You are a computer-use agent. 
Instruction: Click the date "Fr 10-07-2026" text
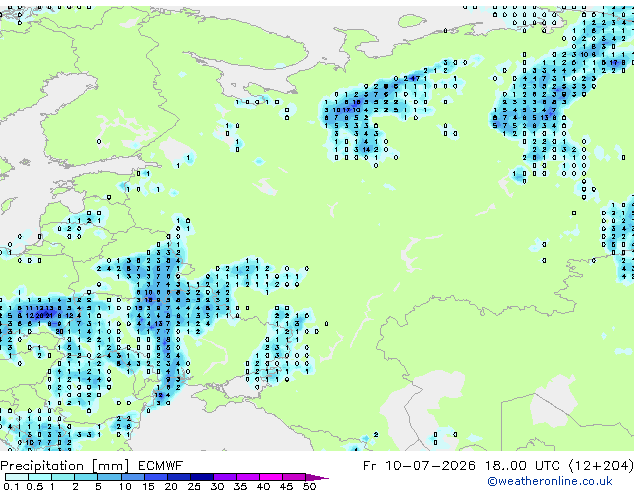pos(419,466)
